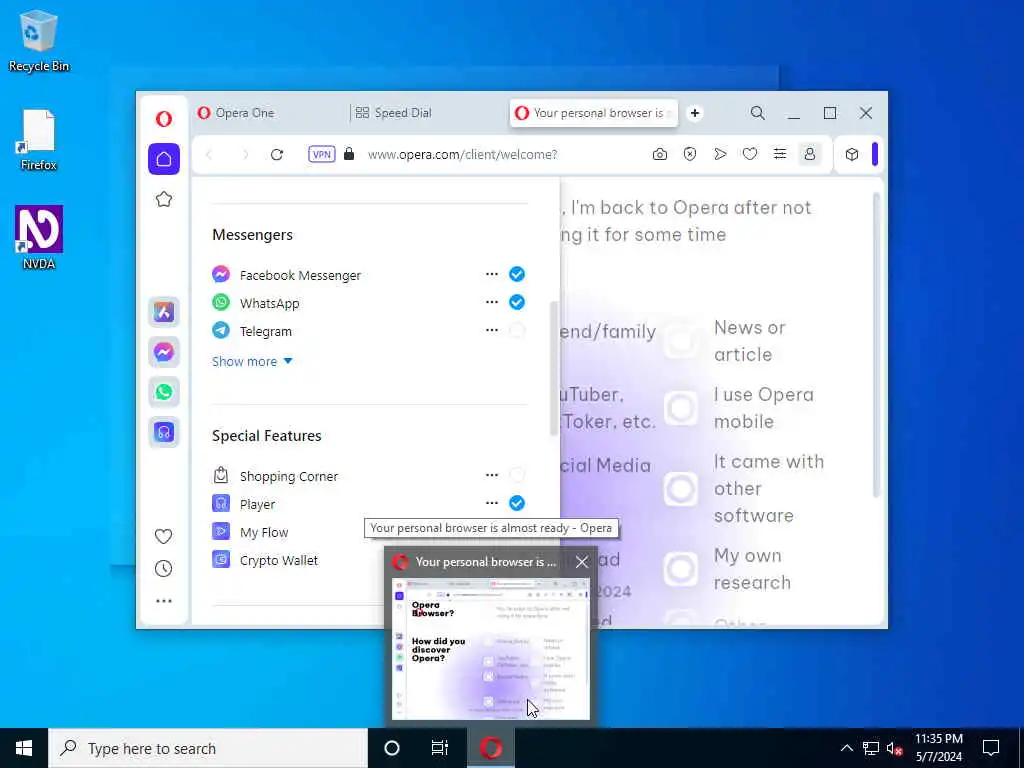Open WhatsApp from the sidebar
This screenshot has width=1024, height=768.
[164, 392]
